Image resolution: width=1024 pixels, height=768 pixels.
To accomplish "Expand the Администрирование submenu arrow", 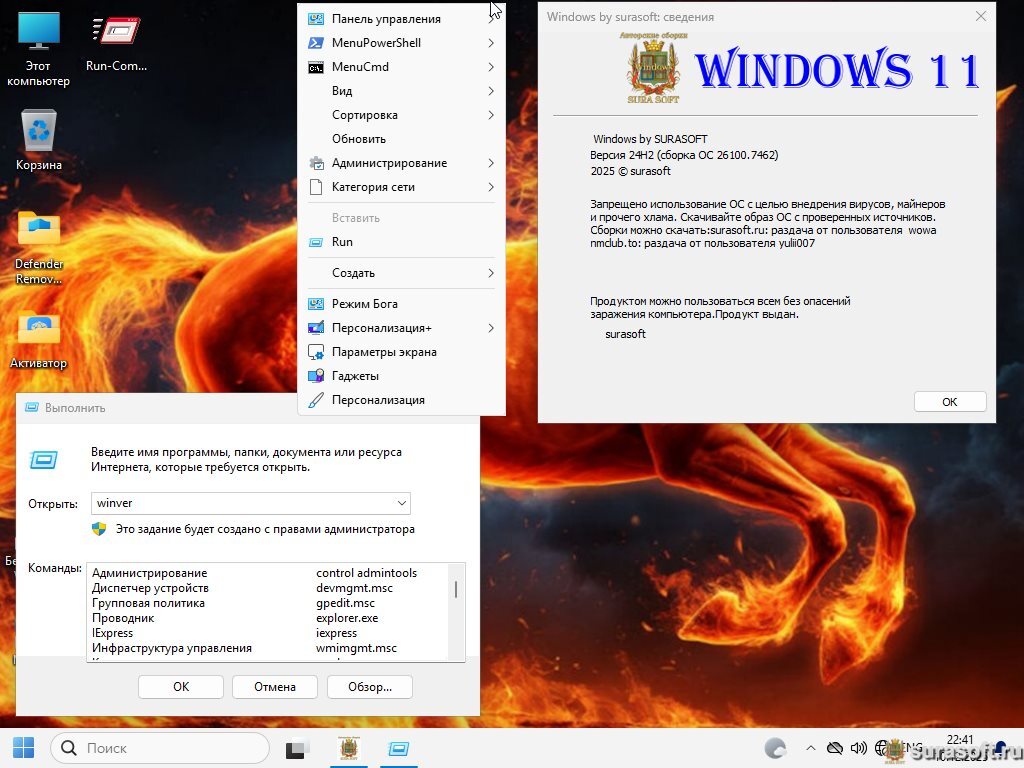I will tap(490, 163).
